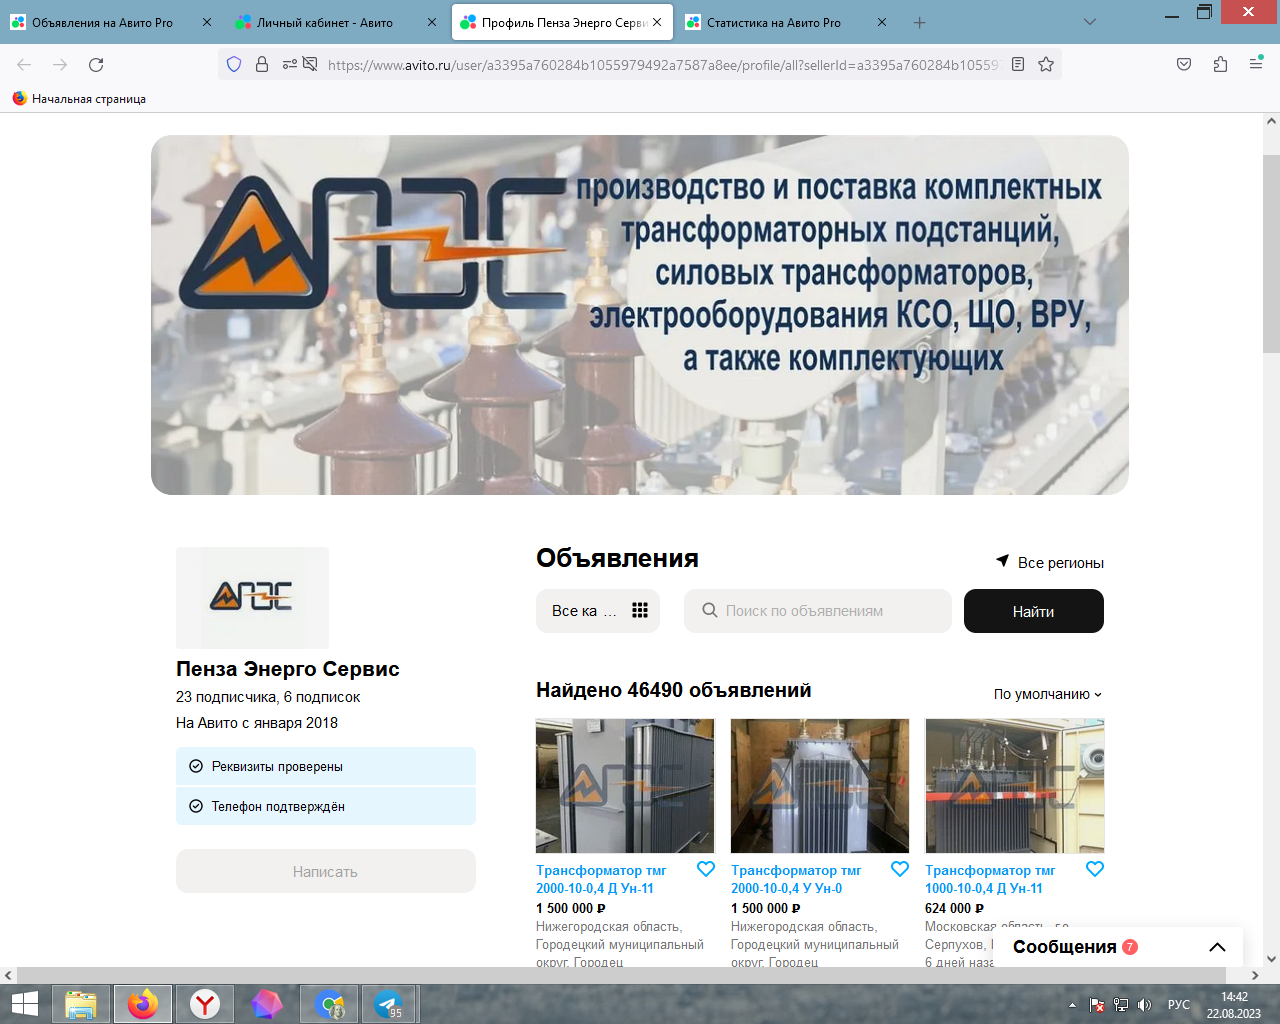This screenshot has width=1280, height=1024.
Task: Open Трансформатор тмг 2000-10-0,4 У Ун-0 link
Action: [796, 879]
